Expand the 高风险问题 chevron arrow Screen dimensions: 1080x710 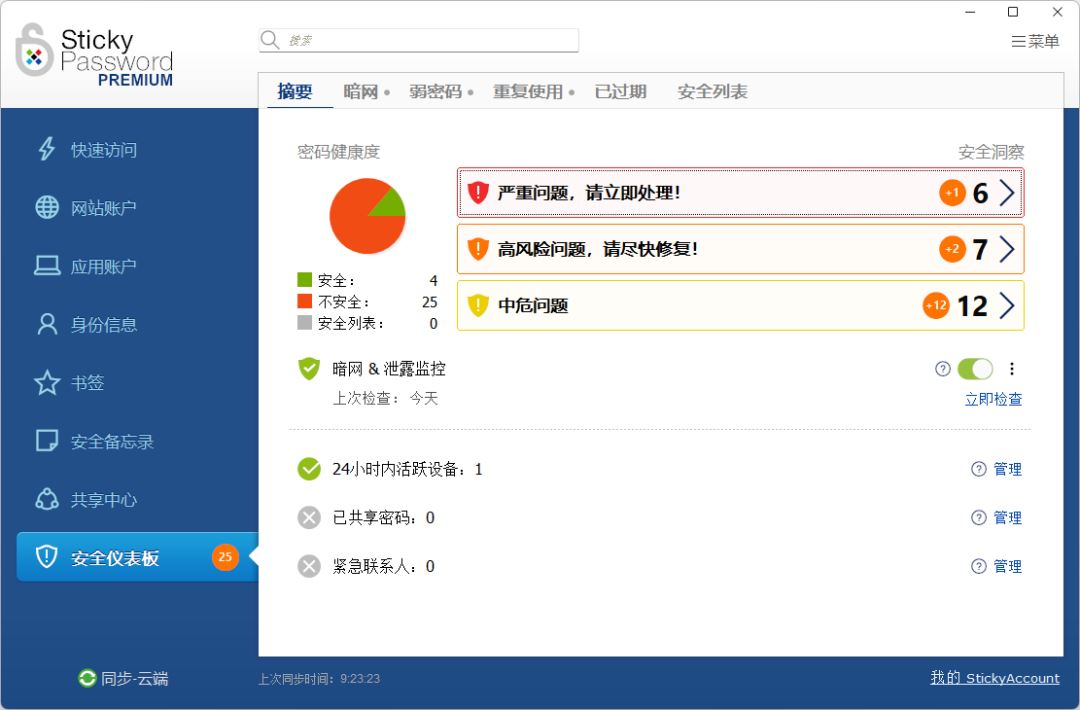[x=1006, y=249]
